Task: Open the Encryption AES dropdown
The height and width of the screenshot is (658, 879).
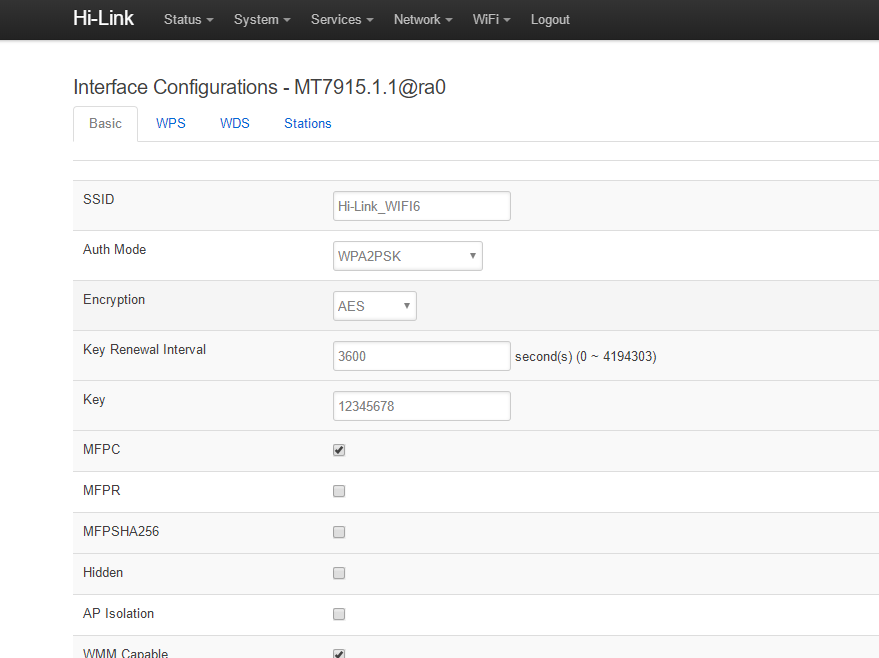Action: coord(375,306)
